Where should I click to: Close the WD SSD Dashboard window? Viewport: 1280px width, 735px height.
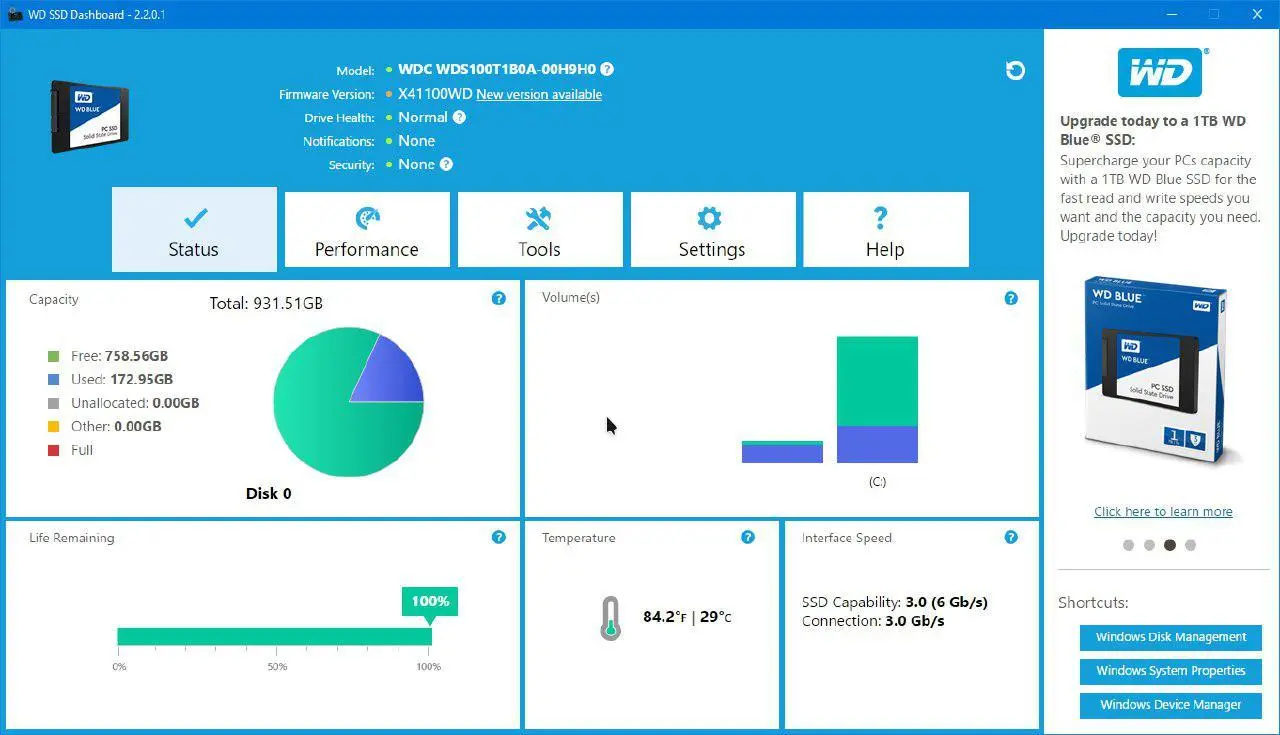click(1258, 14)
